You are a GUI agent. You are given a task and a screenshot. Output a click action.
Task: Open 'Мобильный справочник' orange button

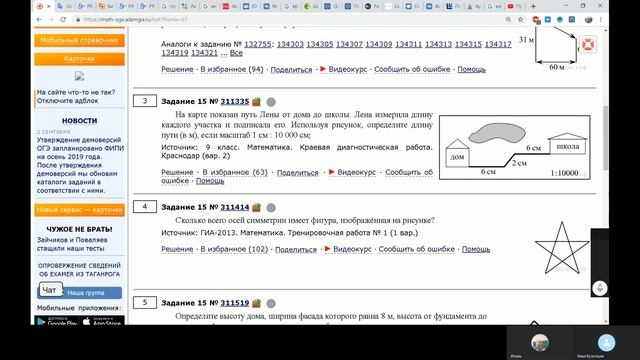(x=79, y=40)
